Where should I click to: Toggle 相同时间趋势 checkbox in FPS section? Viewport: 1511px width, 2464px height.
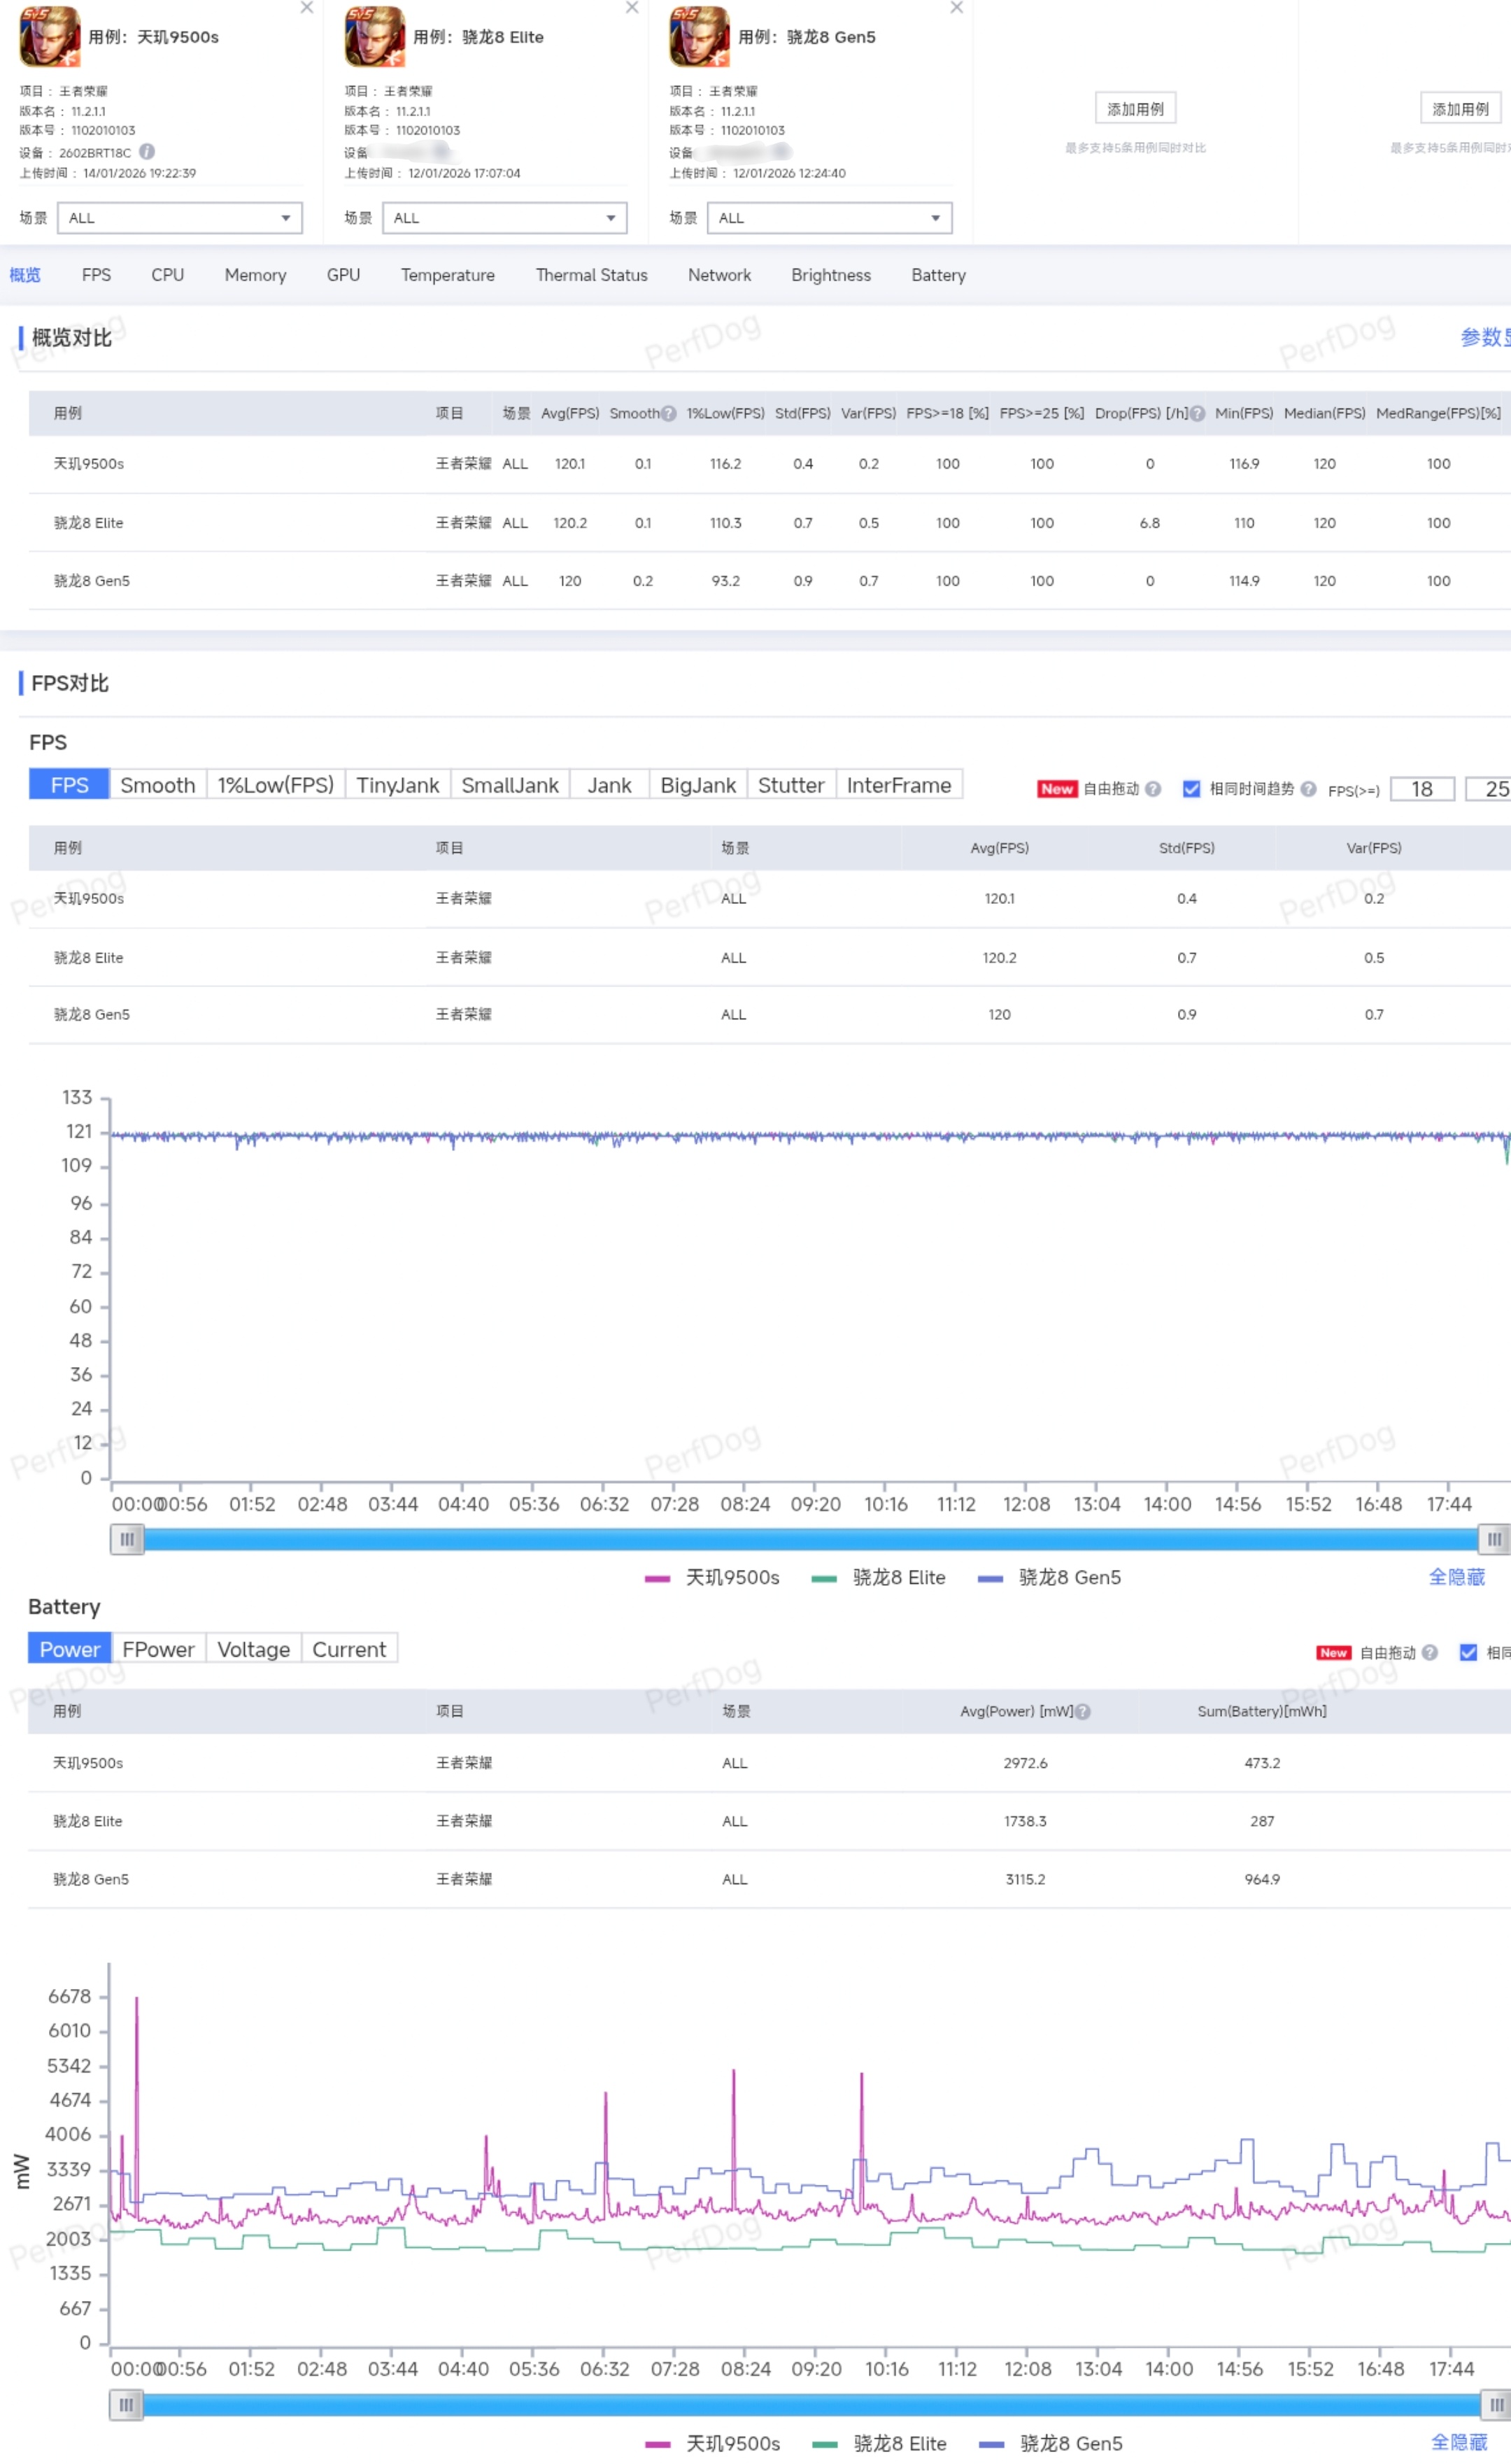[x=1191, y=788]
